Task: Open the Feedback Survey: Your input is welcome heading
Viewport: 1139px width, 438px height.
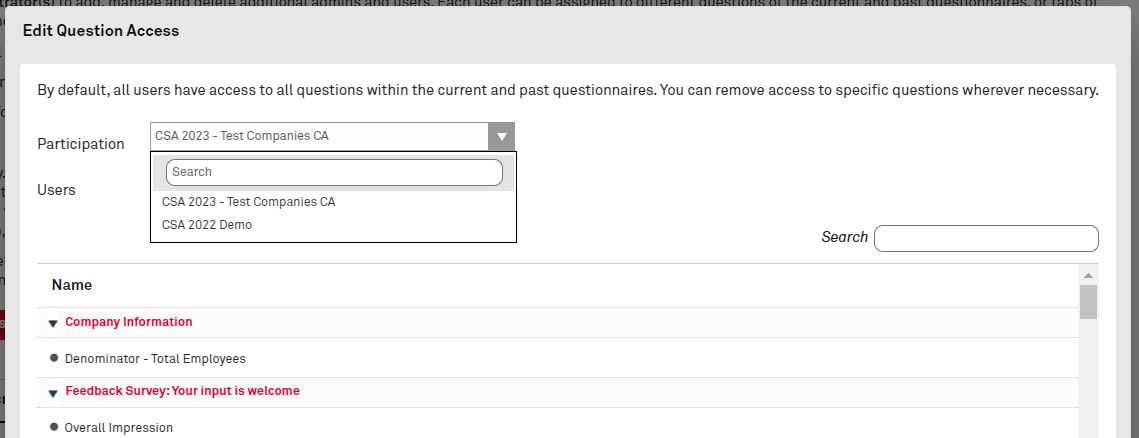Action: pyautogui.click(x=182, y=391)
